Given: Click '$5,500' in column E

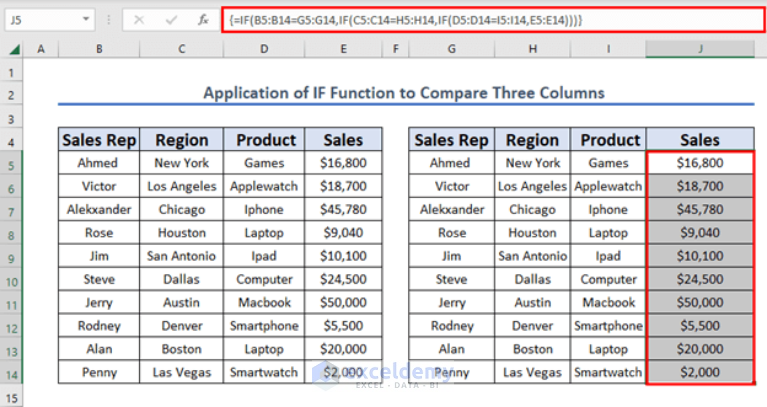Looking at the screenshot, I should tap(343, 326).
